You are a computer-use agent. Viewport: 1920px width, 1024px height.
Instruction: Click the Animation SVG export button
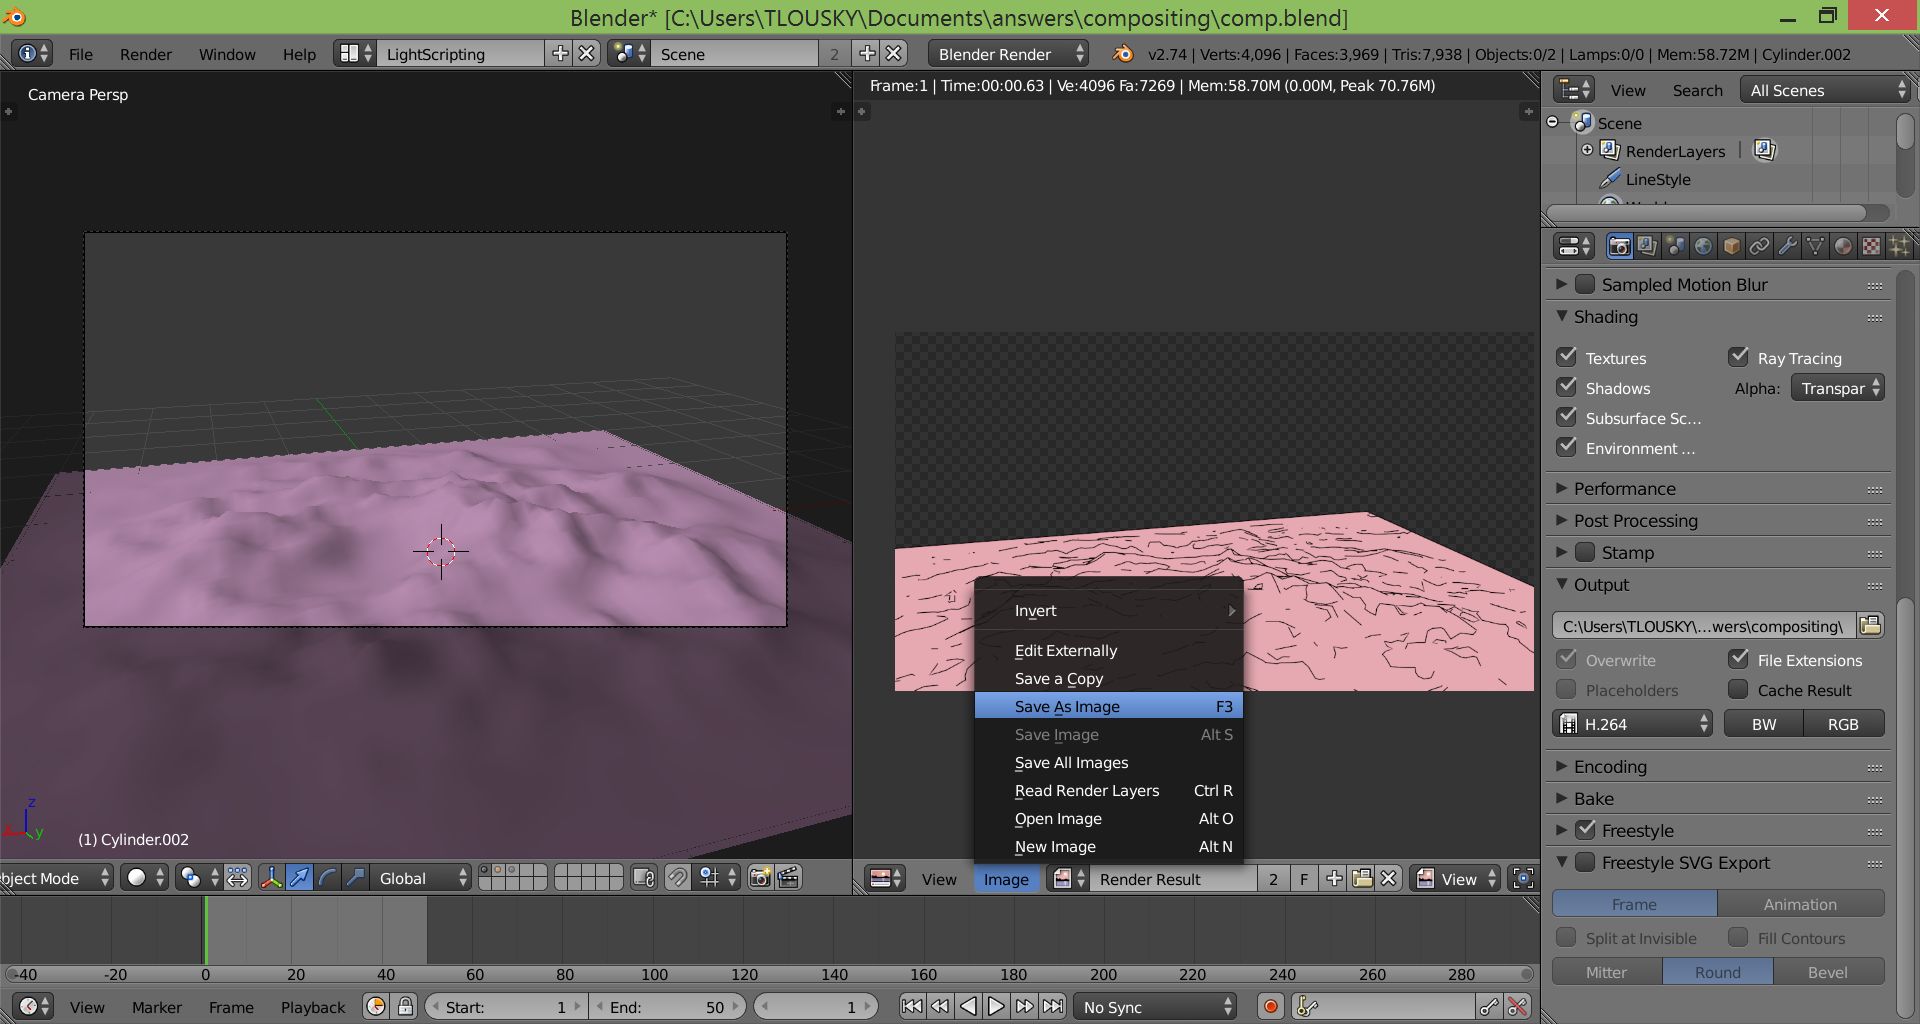[1801, 904]
